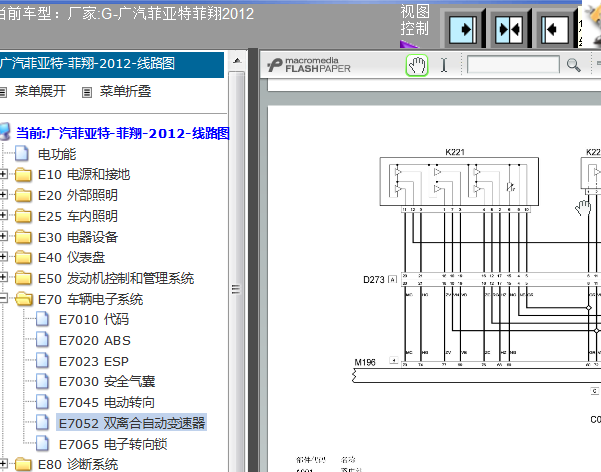Open the E7052 双离合自动变速器 page
The height and width of the screenshot is (472, 601).
tap(131, 423)
